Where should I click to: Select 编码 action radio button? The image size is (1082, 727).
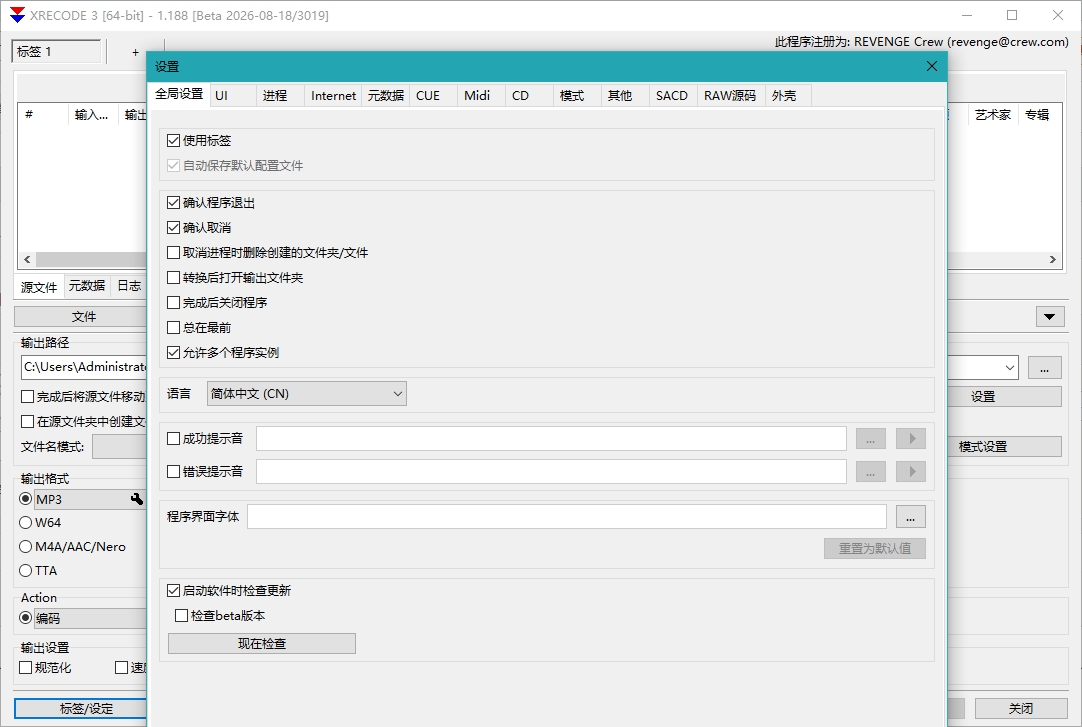pyautogui.click(x=26, y=618)
